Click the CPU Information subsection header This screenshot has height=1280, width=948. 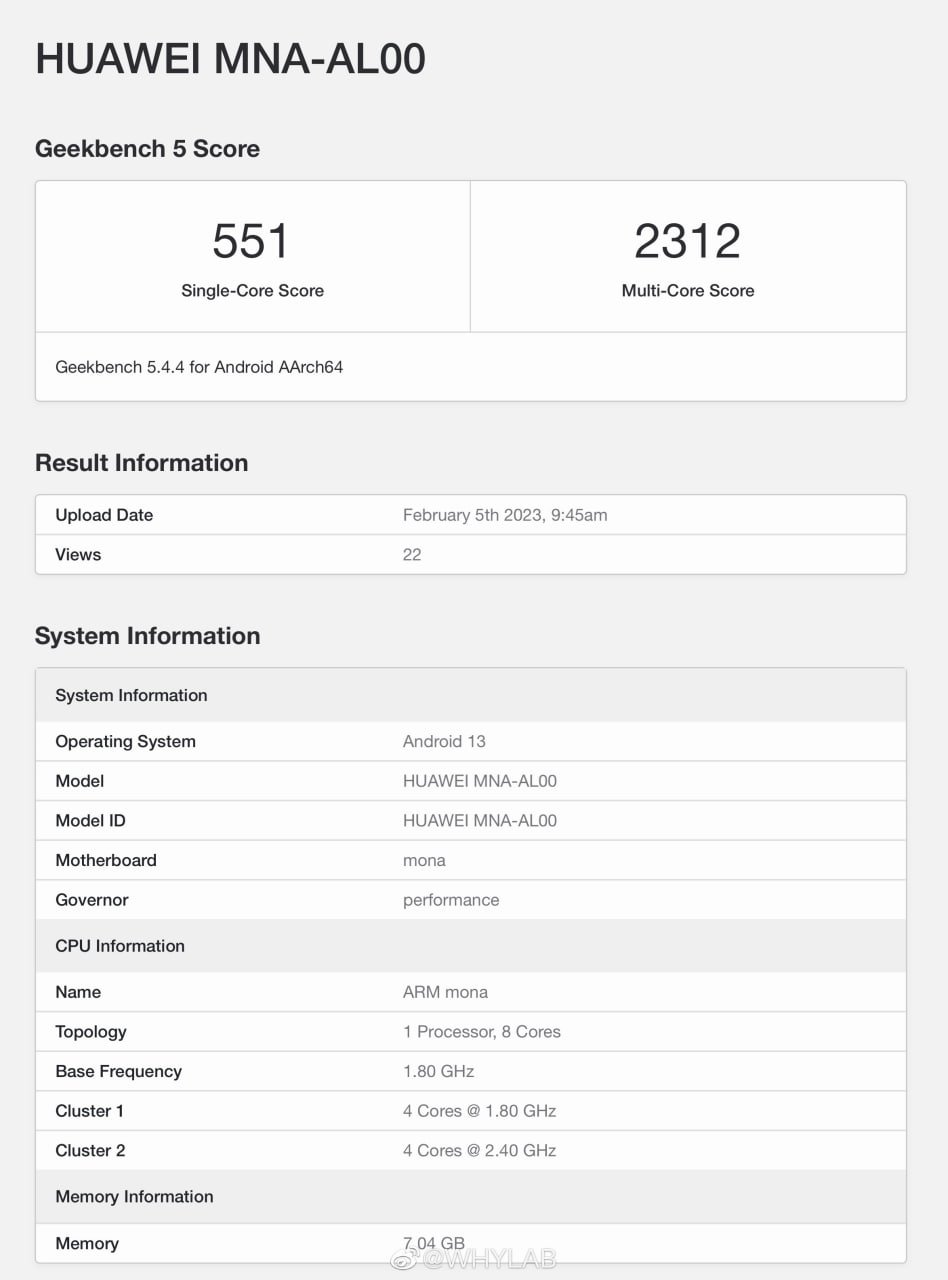click(x=119, y=946)
